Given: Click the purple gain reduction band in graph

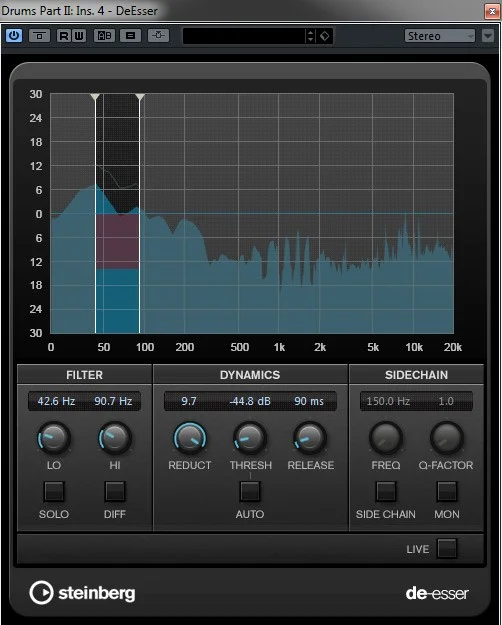Looking at the screenshot, I should point(117,242).
